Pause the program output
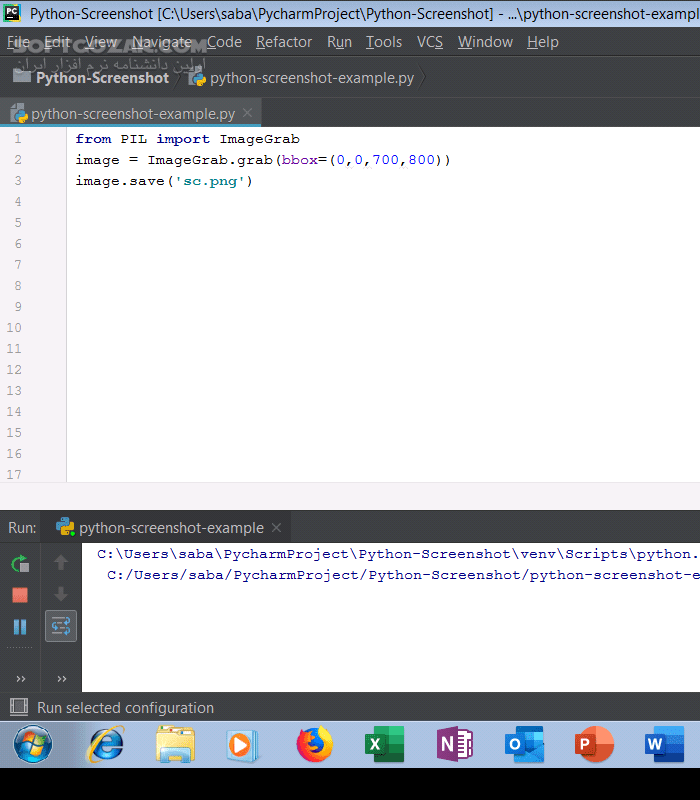Viewport: 700px width, 800px height. [x=20, y=627]
